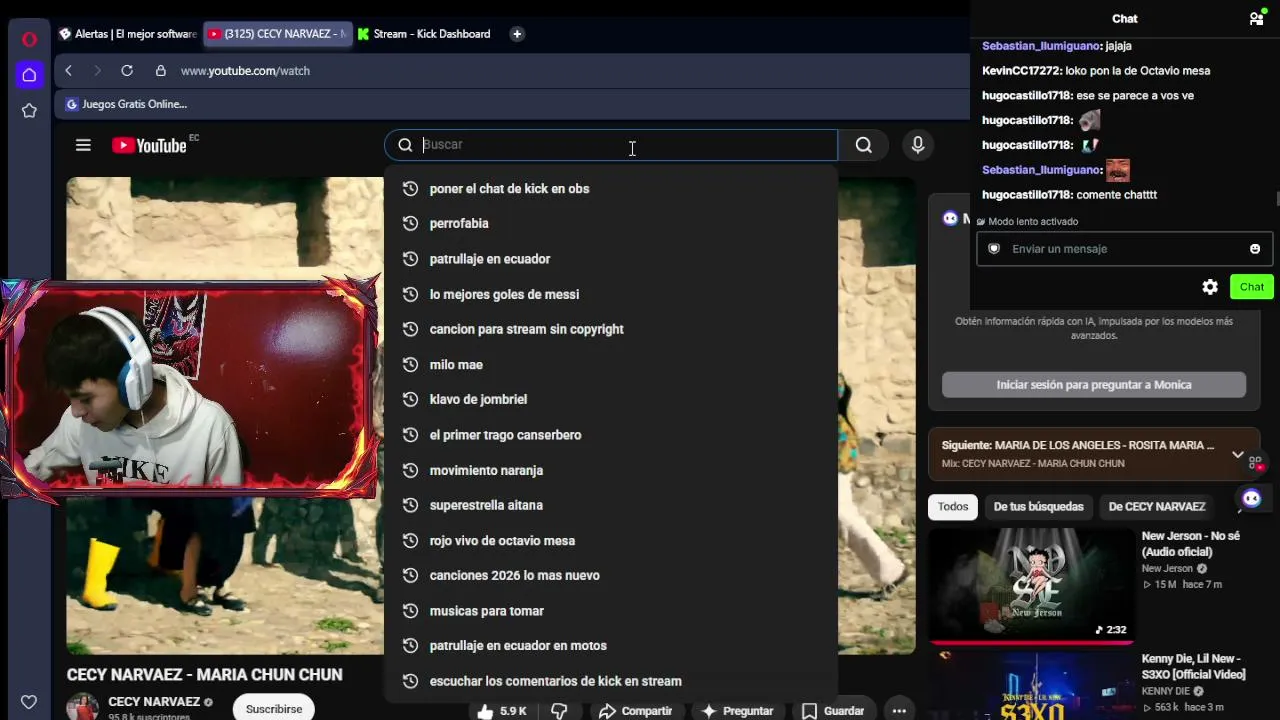Click the padlock site info icon
The image size is (1280, 720).
160,71
